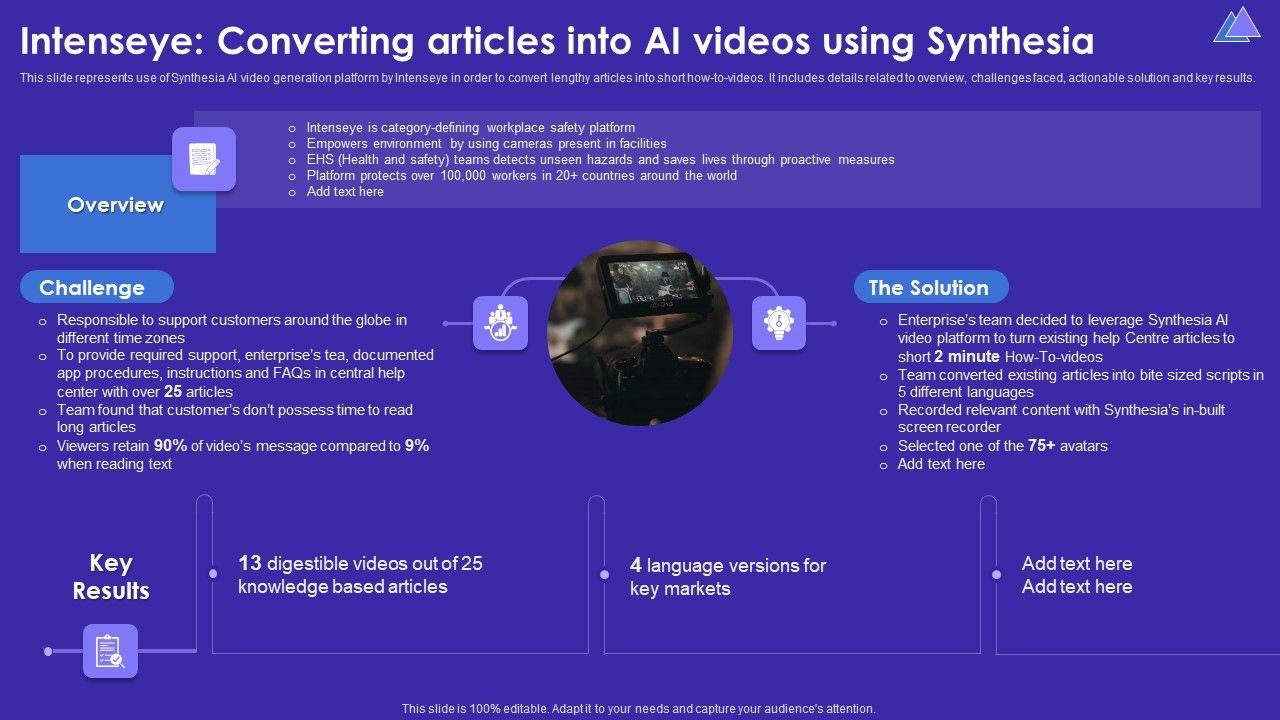Click "Team converted existing articles into bite sized scripts"
Screen dimensions: 1280x720
pos(1081,383)
